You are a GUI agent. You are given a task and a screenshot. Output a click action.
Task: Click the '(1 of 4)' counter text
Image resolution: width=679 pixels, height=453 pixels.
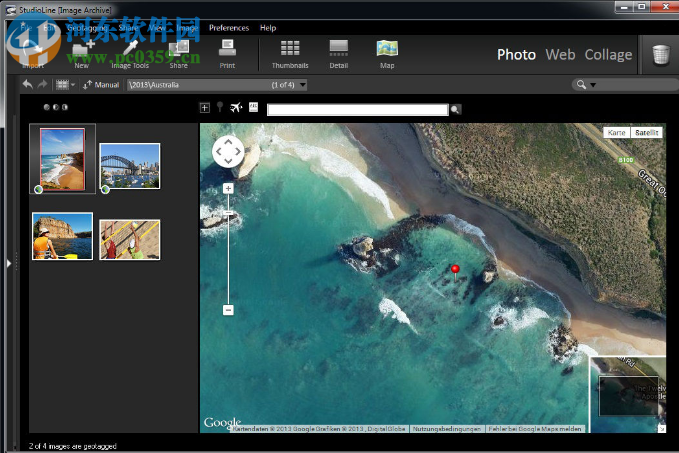coord(283,85)
